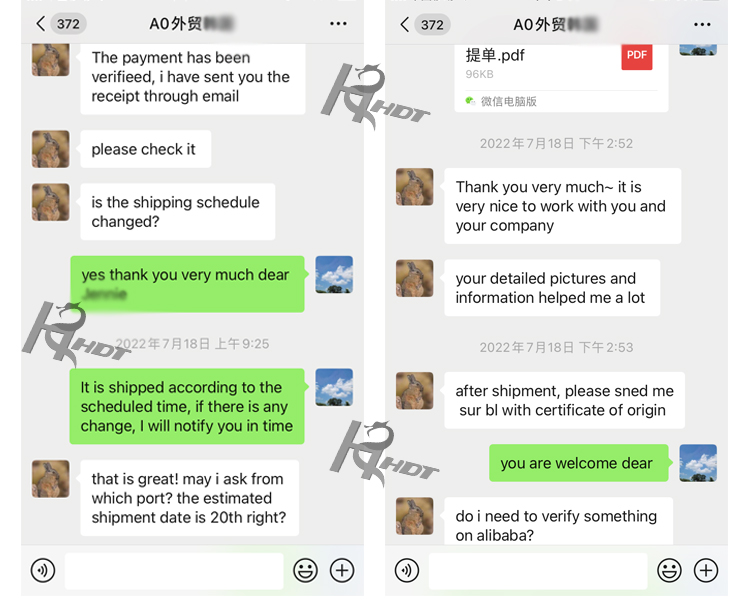Tap 'do i need to verify something' message
Image resolution: width=750 pixels, height=600 pixels.
coord(559,522)
